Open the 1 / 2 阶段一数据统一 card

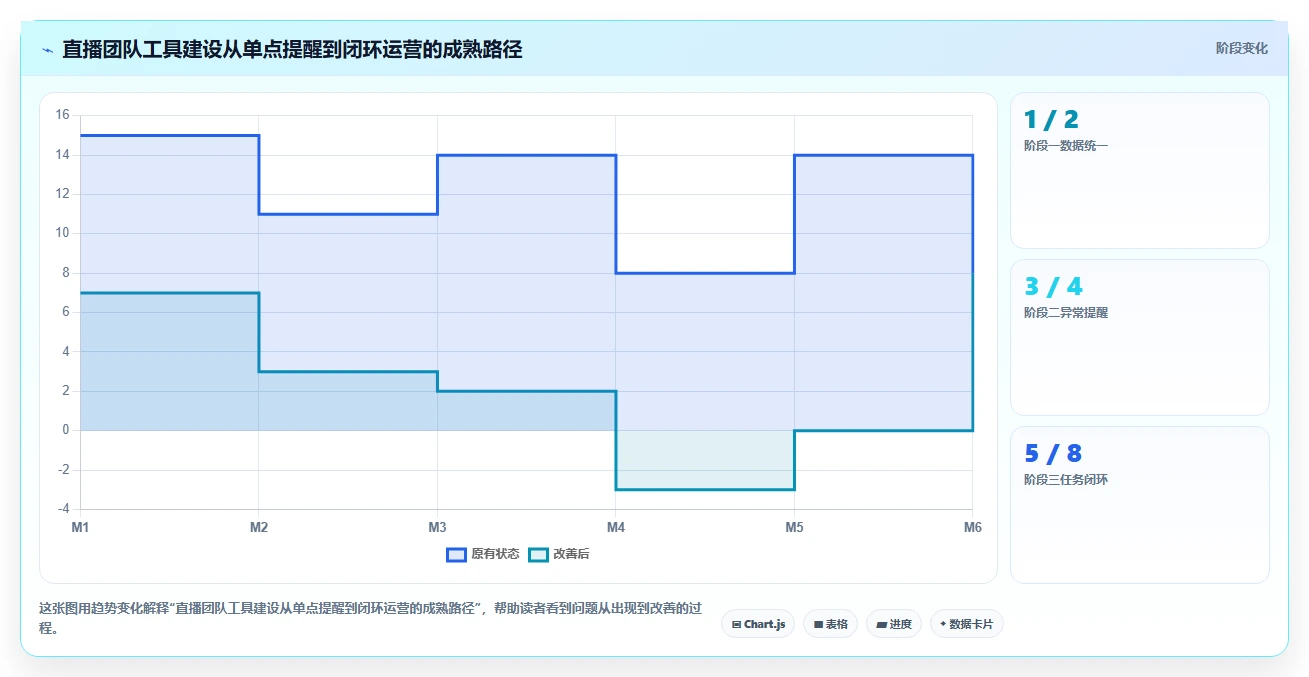point(1140,170)
